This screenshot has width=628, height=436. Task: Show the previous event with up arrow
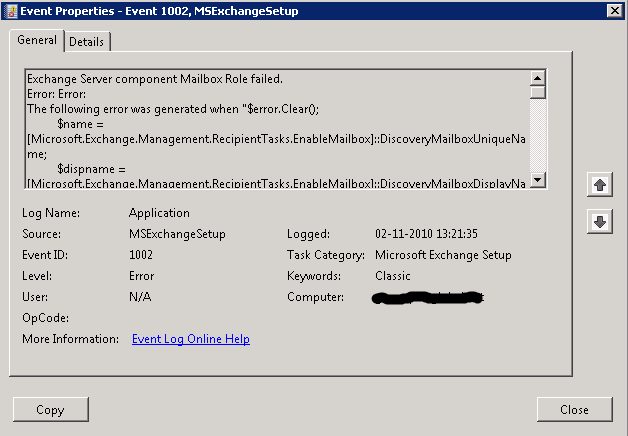click(600, 185)
